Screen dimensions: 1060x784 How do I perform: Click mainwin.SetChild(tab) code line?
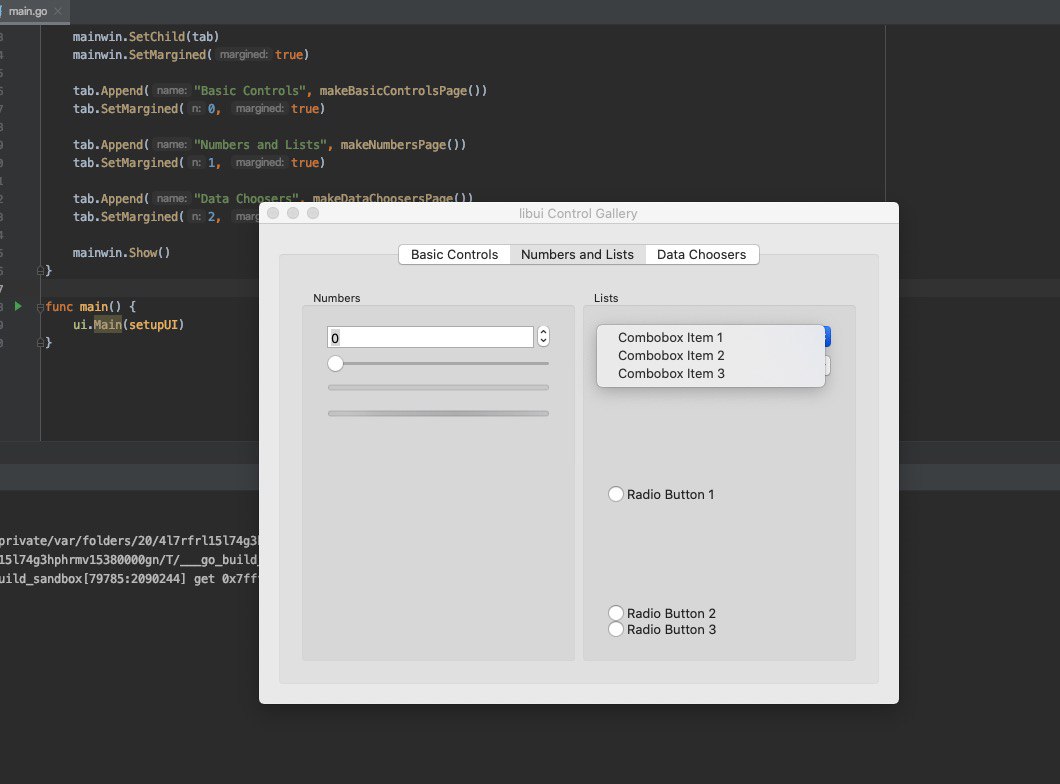coord(146,36)
